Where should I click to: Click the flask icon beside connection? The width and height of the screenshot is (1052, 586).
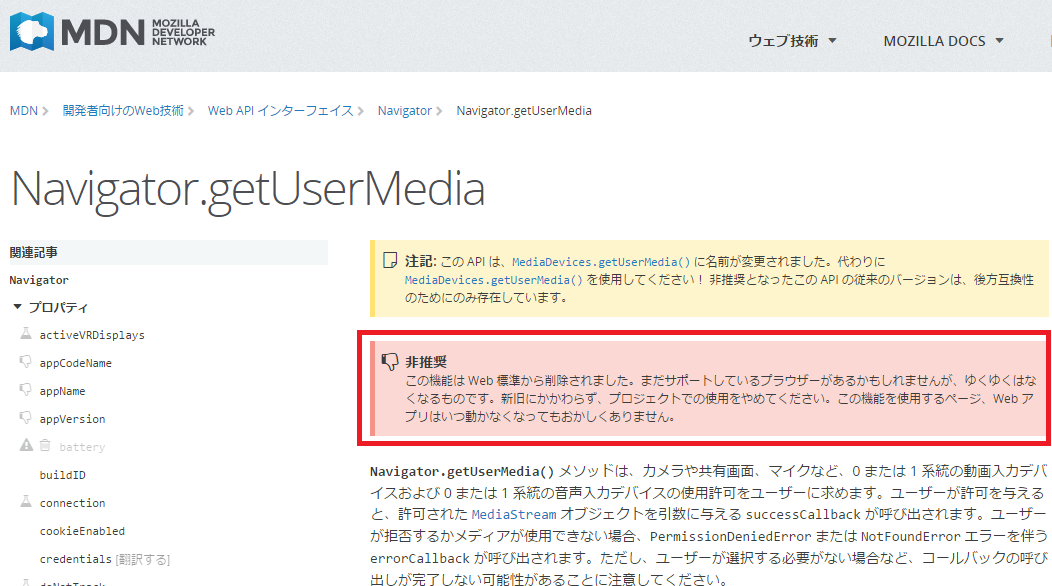(25, 503)
